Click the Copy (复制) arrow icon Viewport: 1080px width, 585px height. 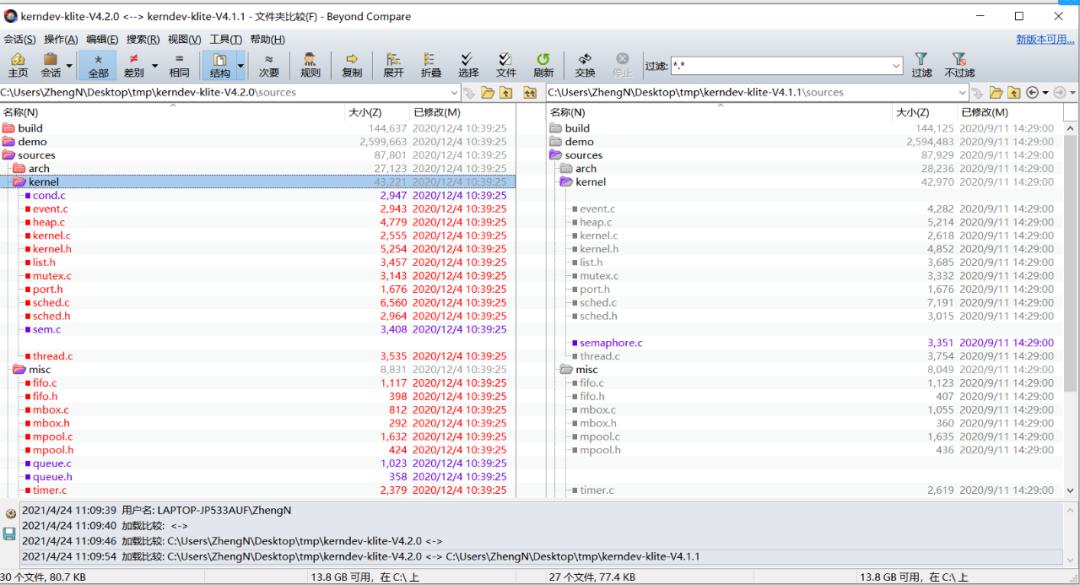351,65
